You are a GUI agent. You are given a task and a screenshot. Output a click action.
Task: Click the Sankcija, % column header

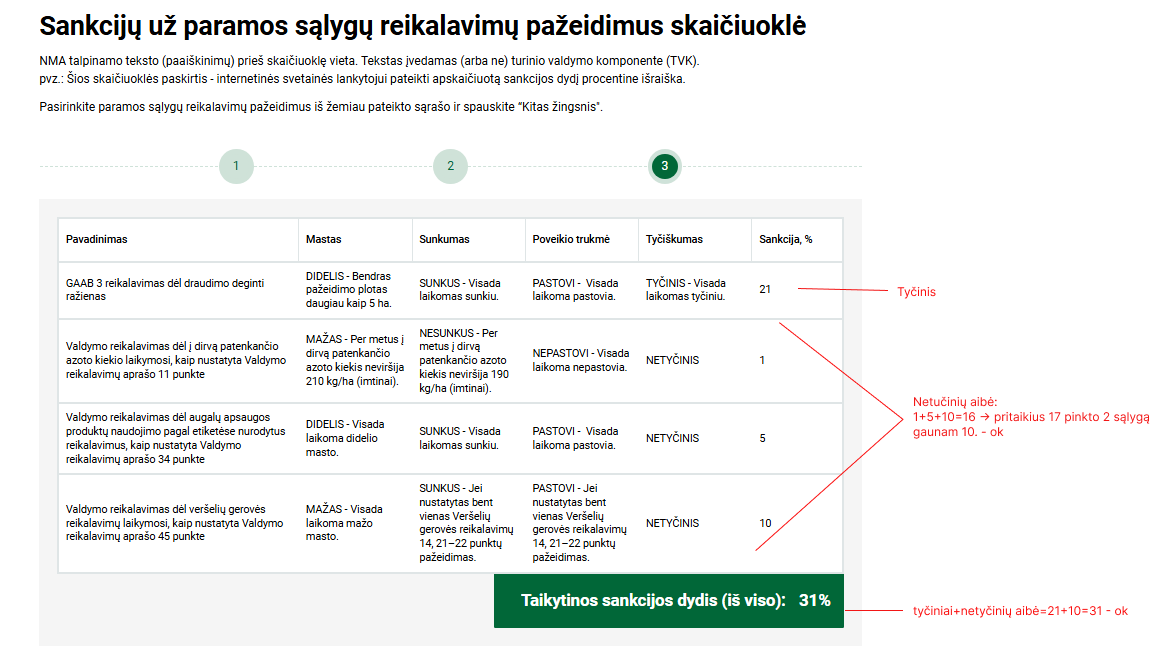click(786, 240)
